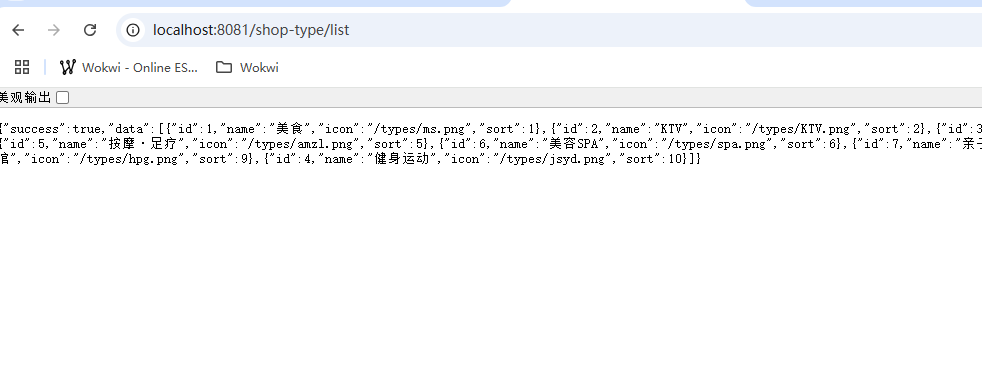
Task: Open the Wokwi bookmarks folder
Action: coord(247,67)
